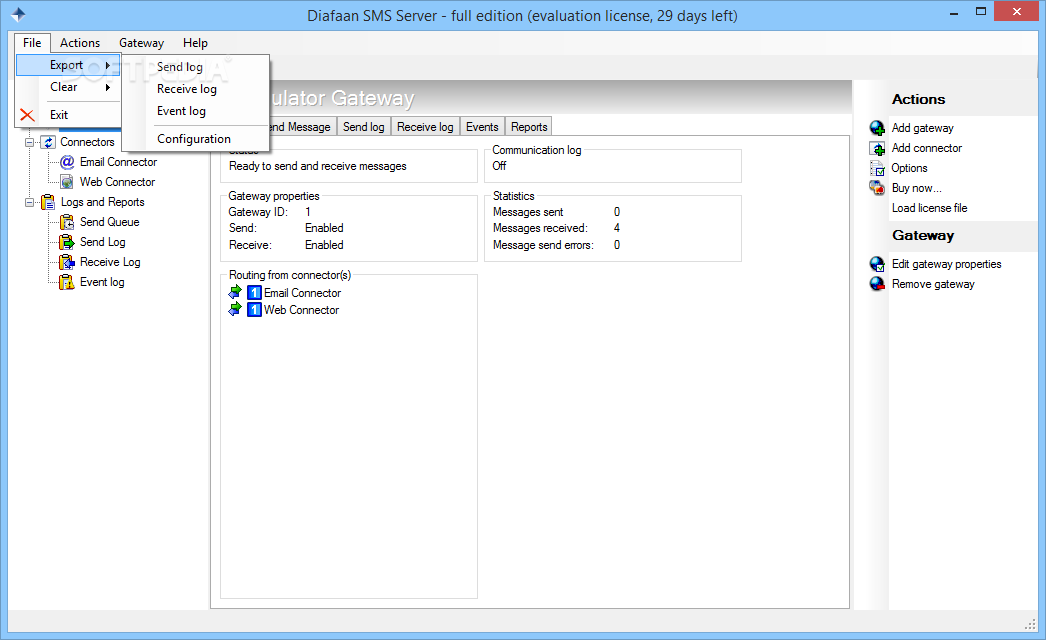Click the Send Log icon in tree

67,242
